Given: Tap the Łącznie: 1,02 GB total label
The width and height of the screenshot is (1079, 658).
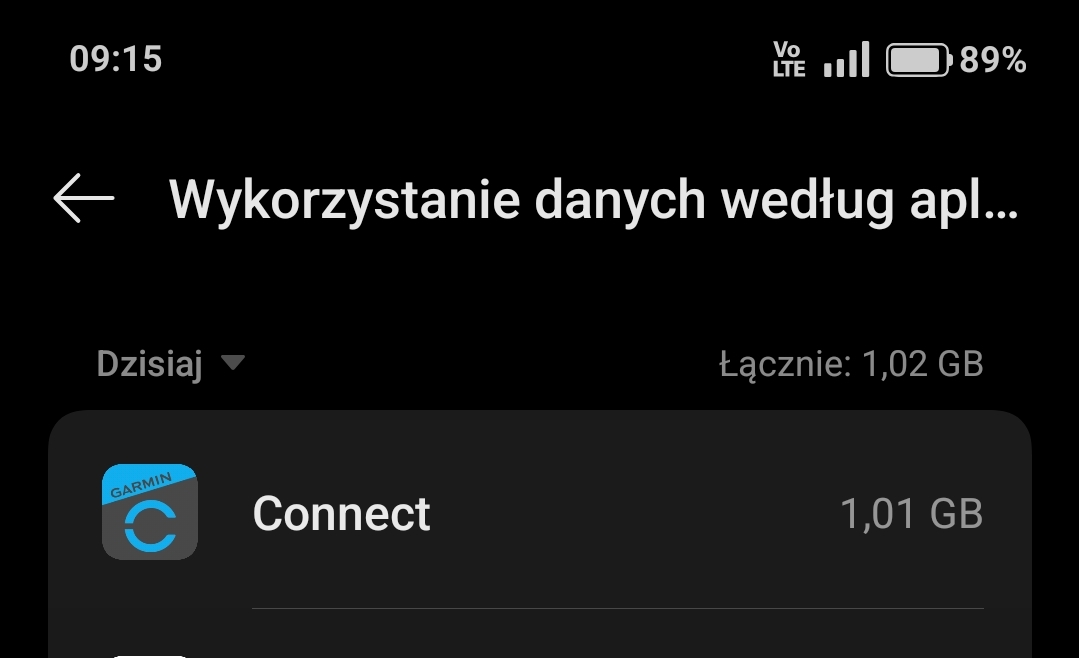Looking at the screenshot, I should (851, 363).
